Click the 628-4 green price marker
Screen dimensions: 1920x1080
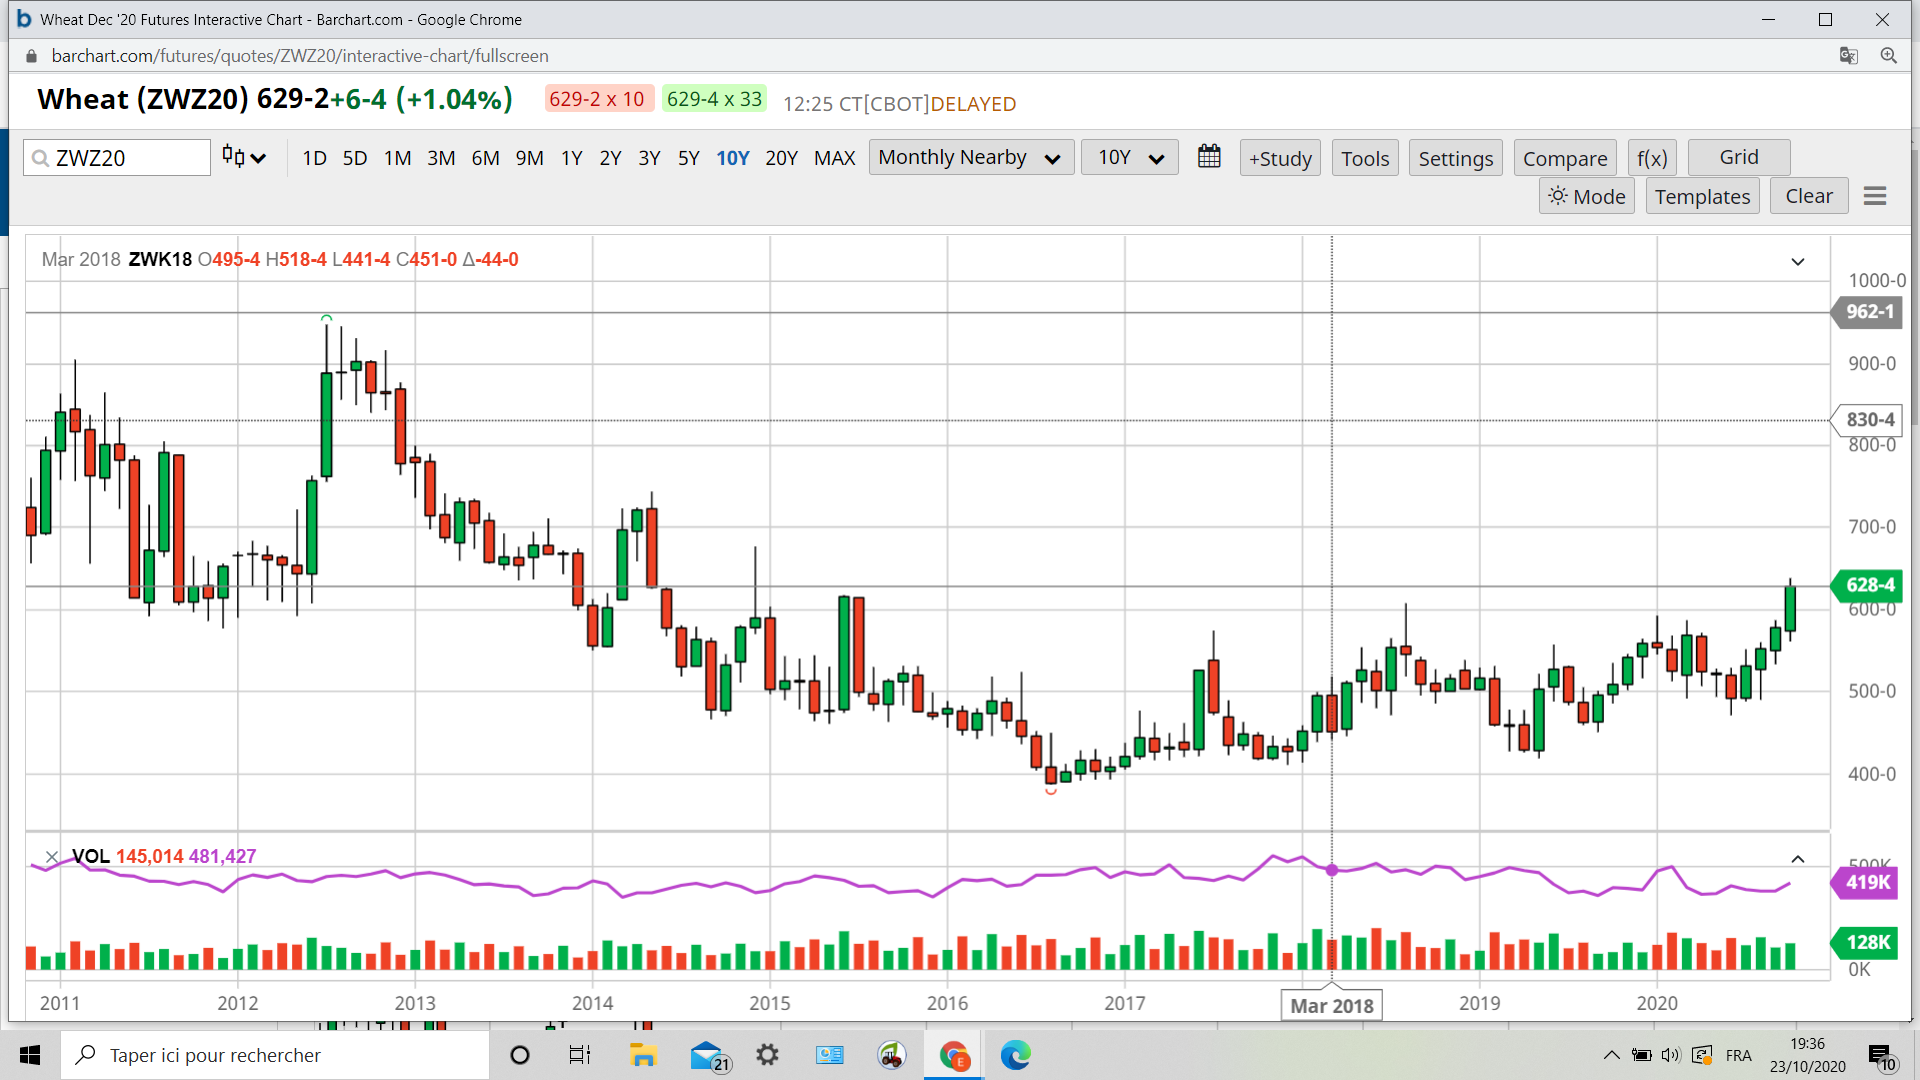pyautogui.click(x=1868, y=585)
